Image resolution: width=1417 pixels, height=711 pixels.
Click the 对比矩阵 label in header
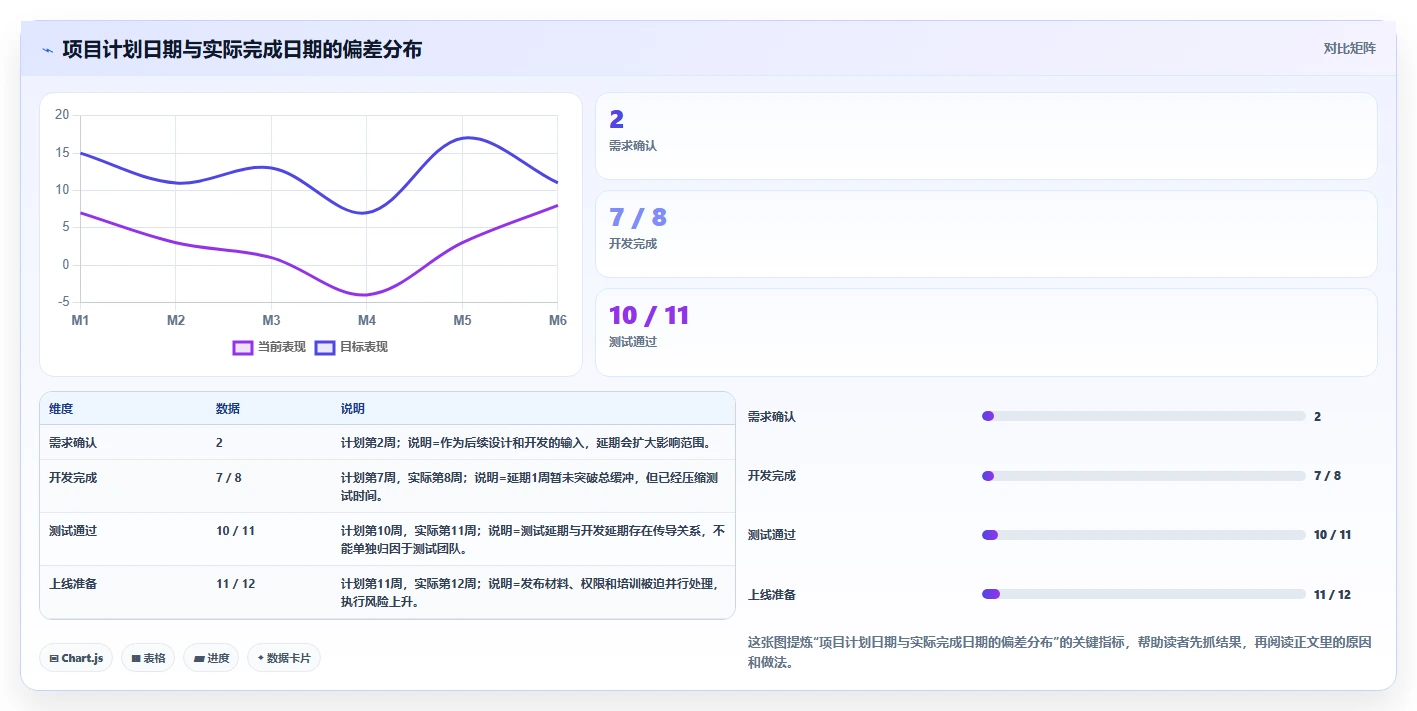pyautogui.click(x=1349, y=48)
